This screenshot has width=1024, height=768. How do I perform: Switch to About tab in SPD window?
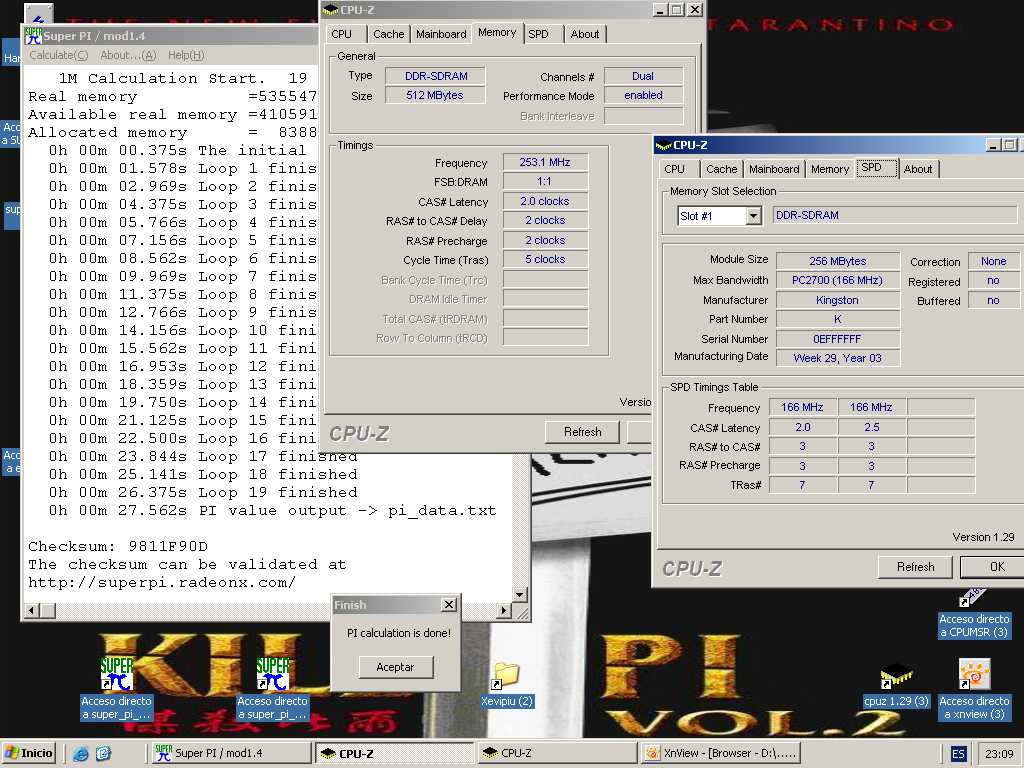[x=918, y=169]
